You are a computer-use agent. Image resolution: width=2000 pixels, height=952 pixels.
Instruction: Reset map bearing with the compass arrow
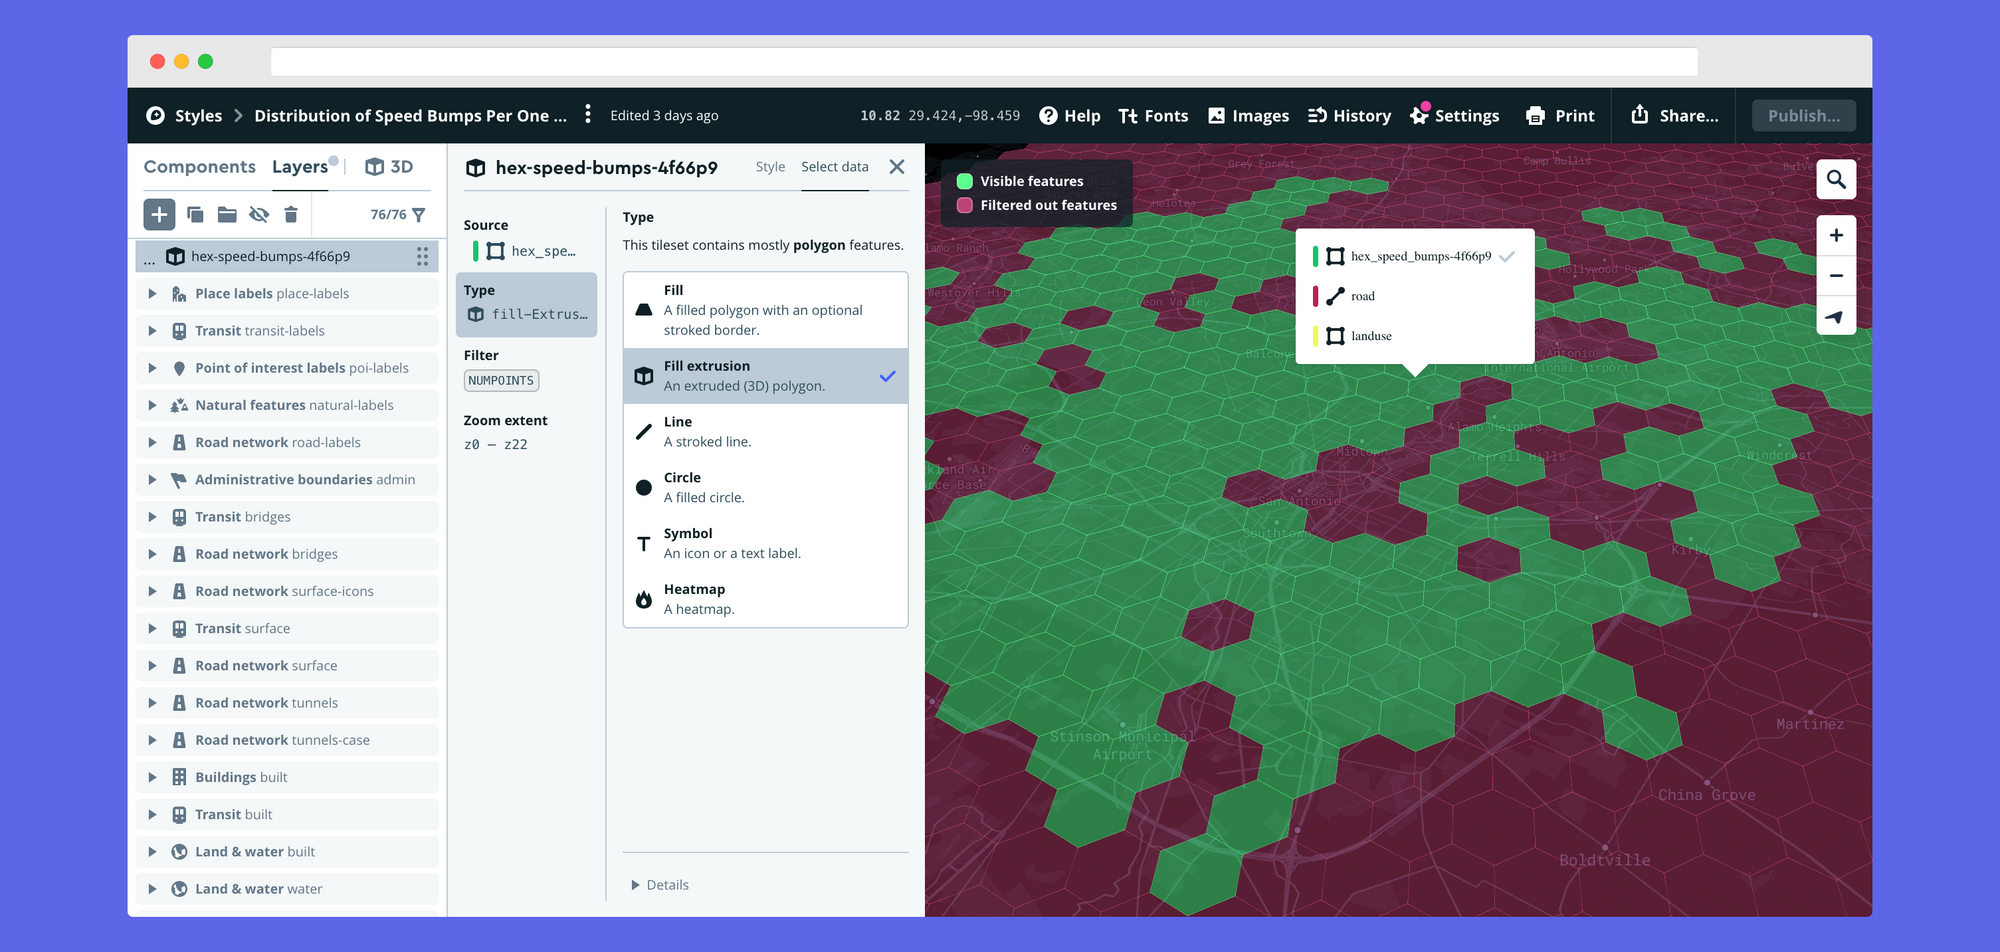[x=1836, y=317]
